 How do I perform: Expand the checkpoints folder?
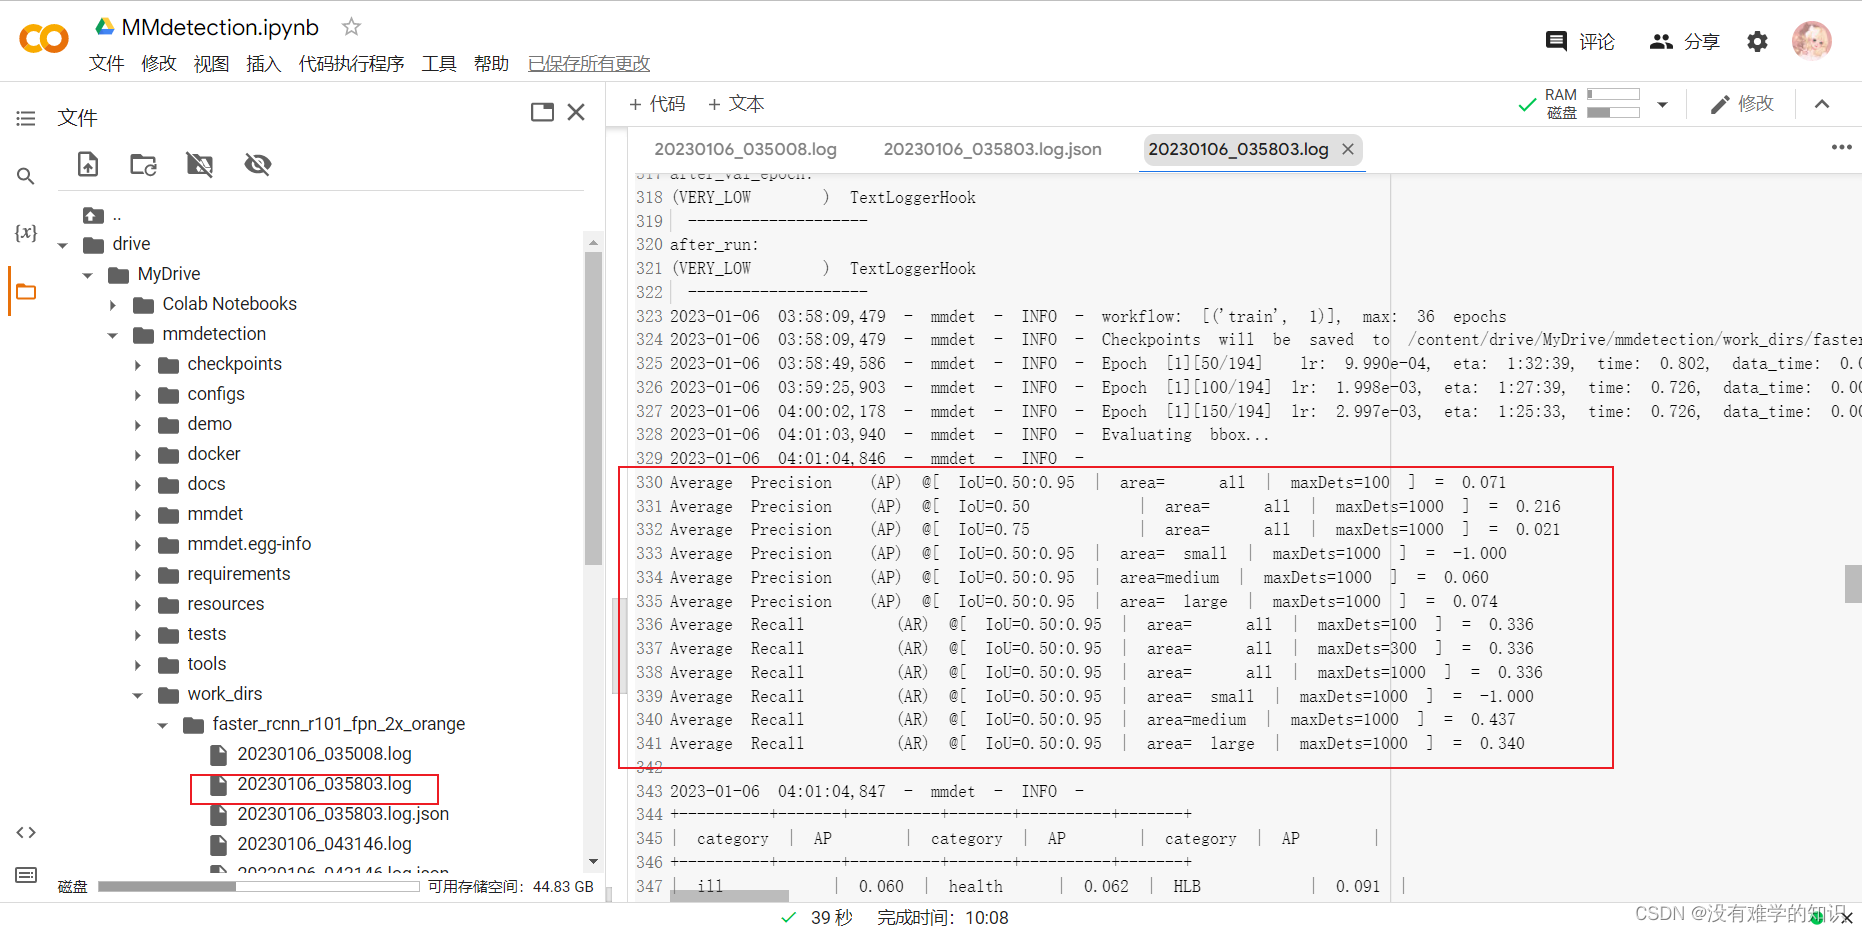[138, 365]
